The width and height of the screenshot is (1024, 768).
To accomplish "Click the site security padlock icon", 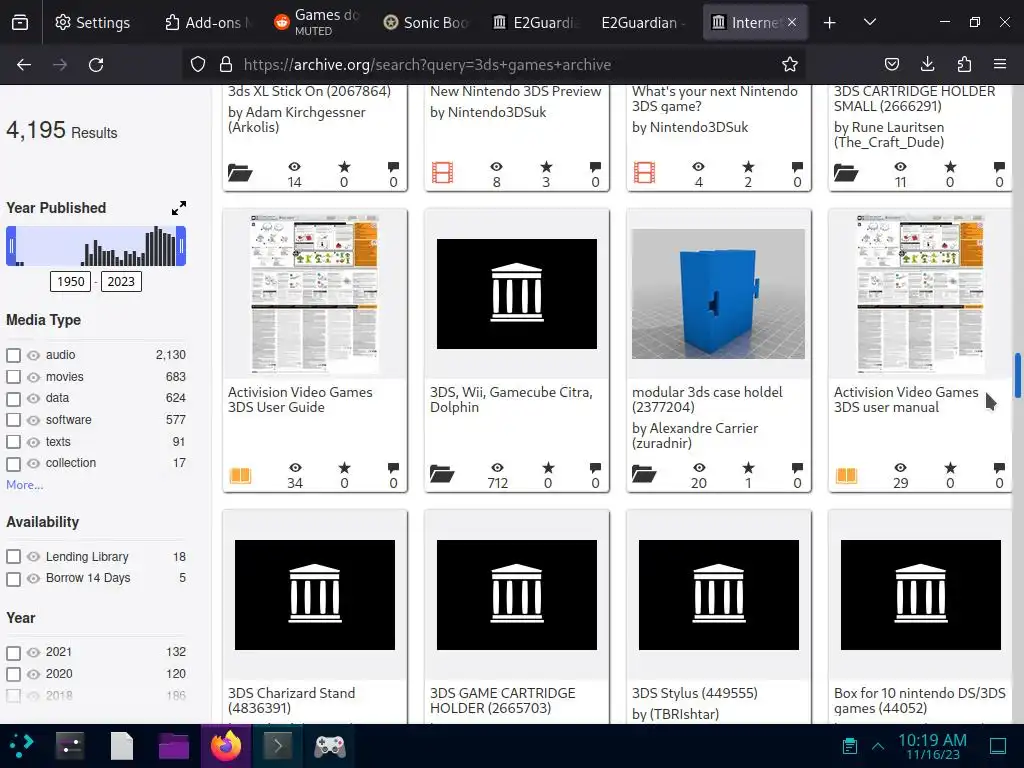I will pos(226,64).
